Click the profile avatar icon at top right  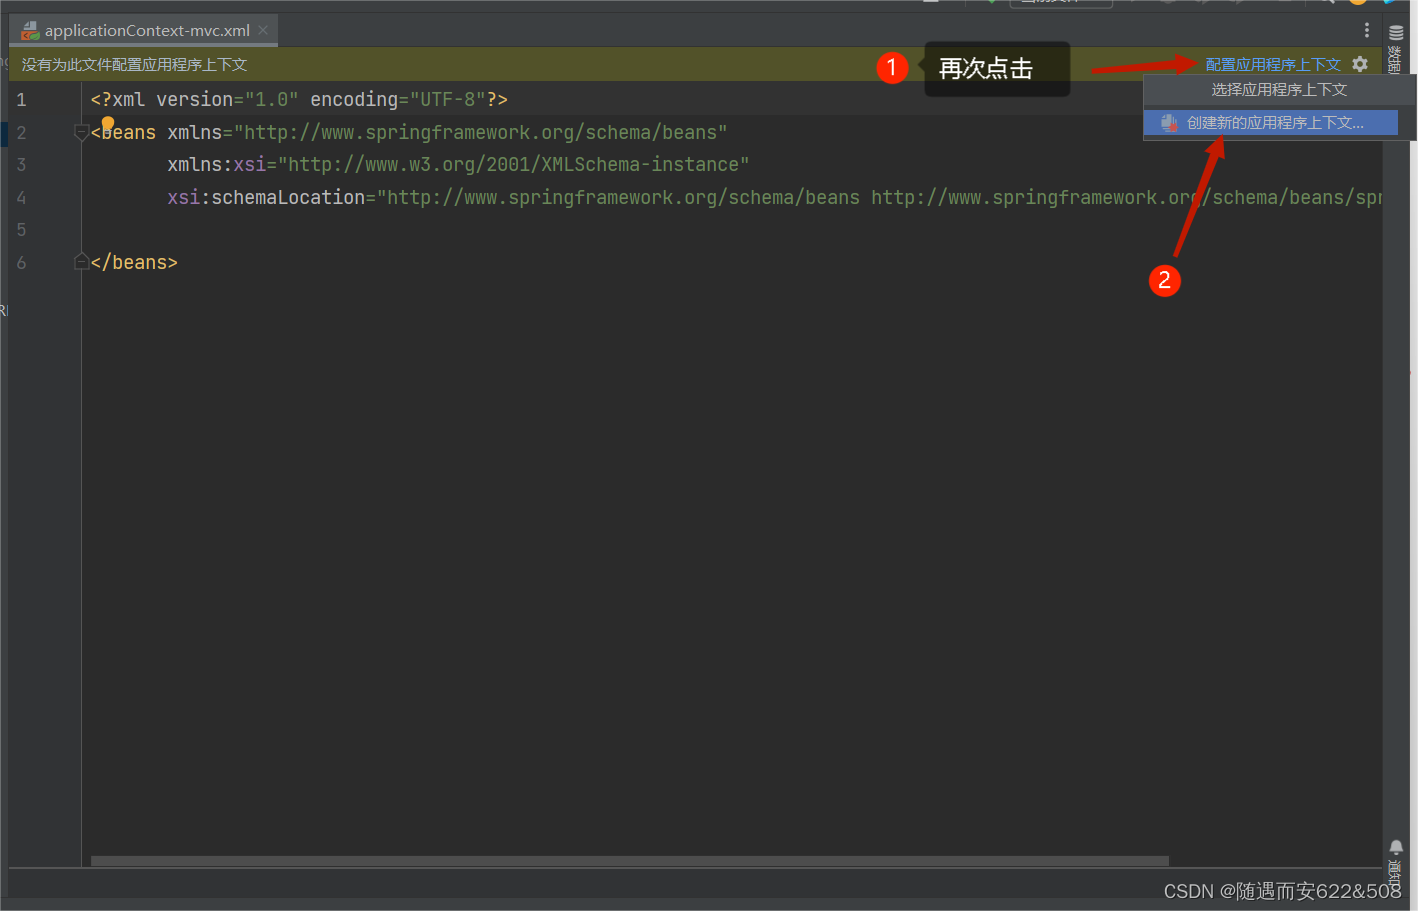pos(1358,3)
